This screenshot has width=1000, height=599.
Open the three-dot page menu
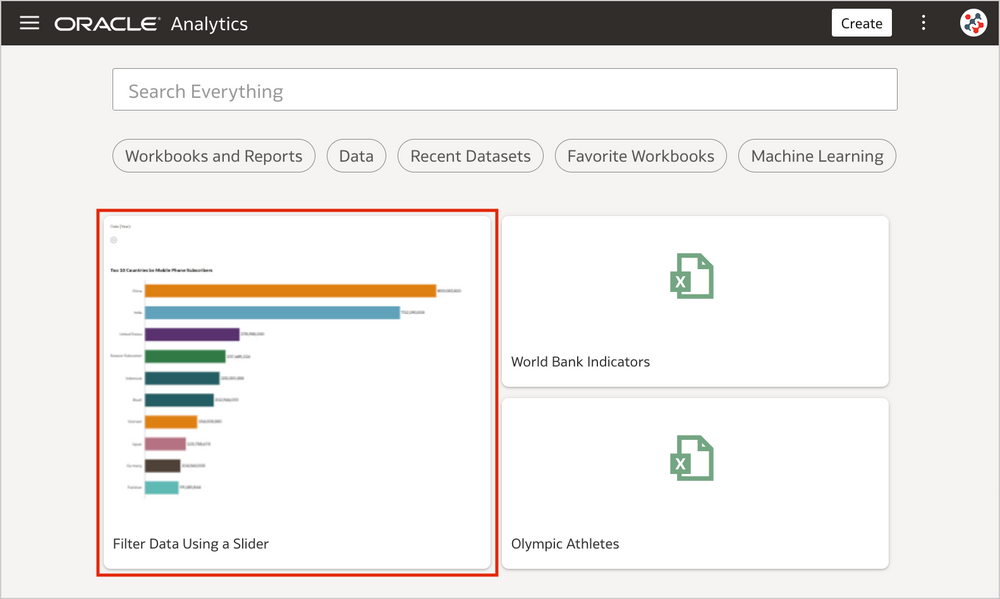[x=923, y=23]
